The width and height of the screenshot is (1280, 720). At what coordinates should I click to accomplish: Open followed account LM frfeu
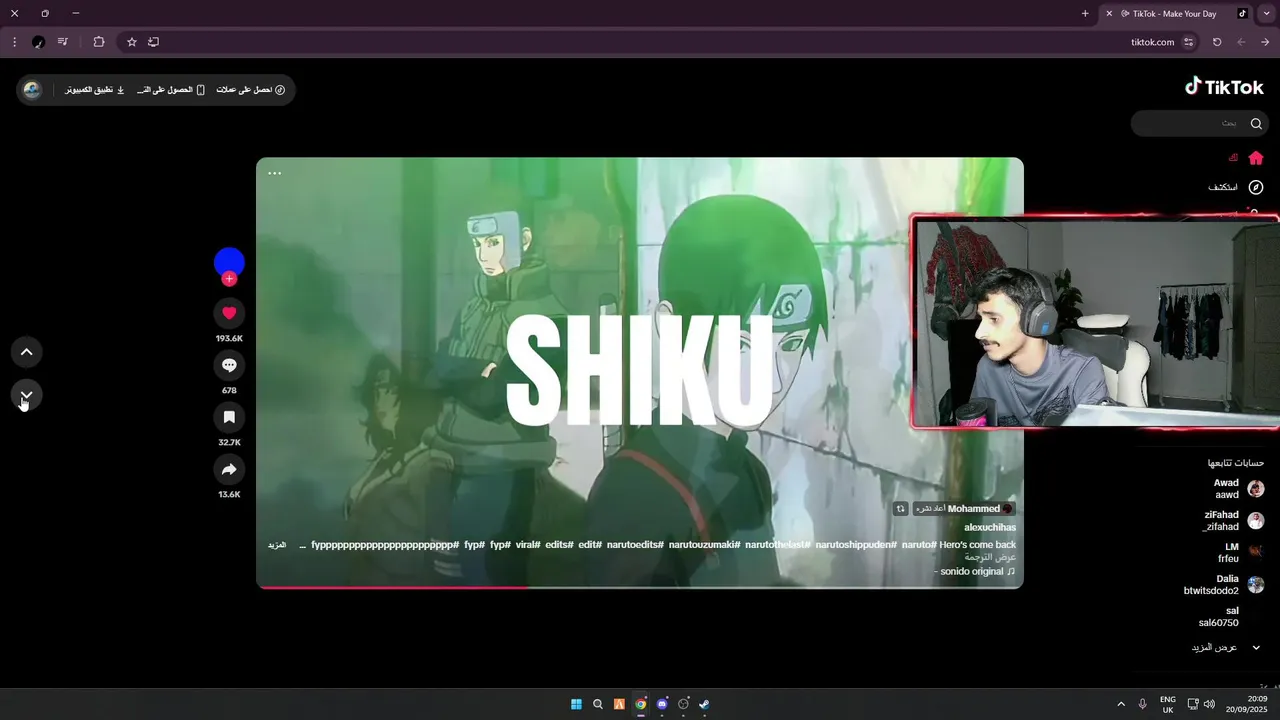point(1240,553)
